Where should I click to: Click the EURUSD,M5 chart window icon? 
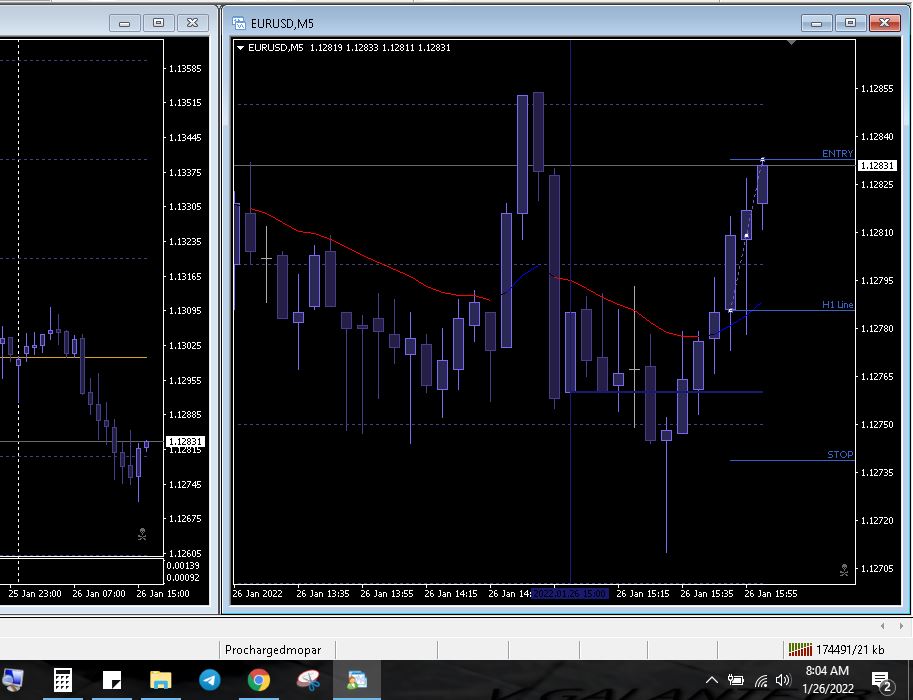pos(239,22)
